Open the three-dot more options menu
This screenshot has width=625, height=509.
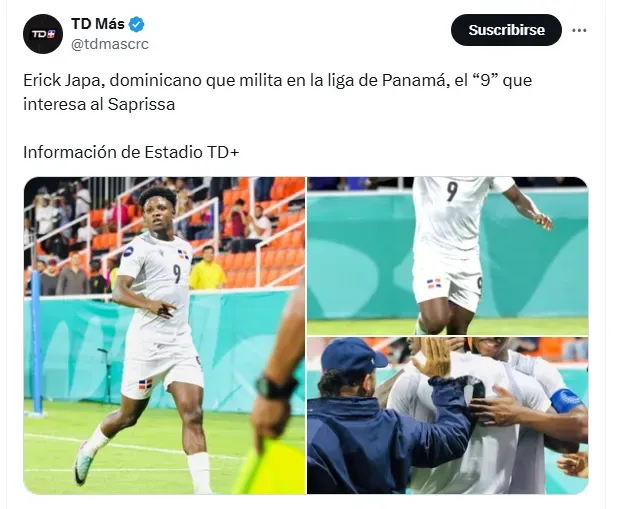click(x=579, y=30)
